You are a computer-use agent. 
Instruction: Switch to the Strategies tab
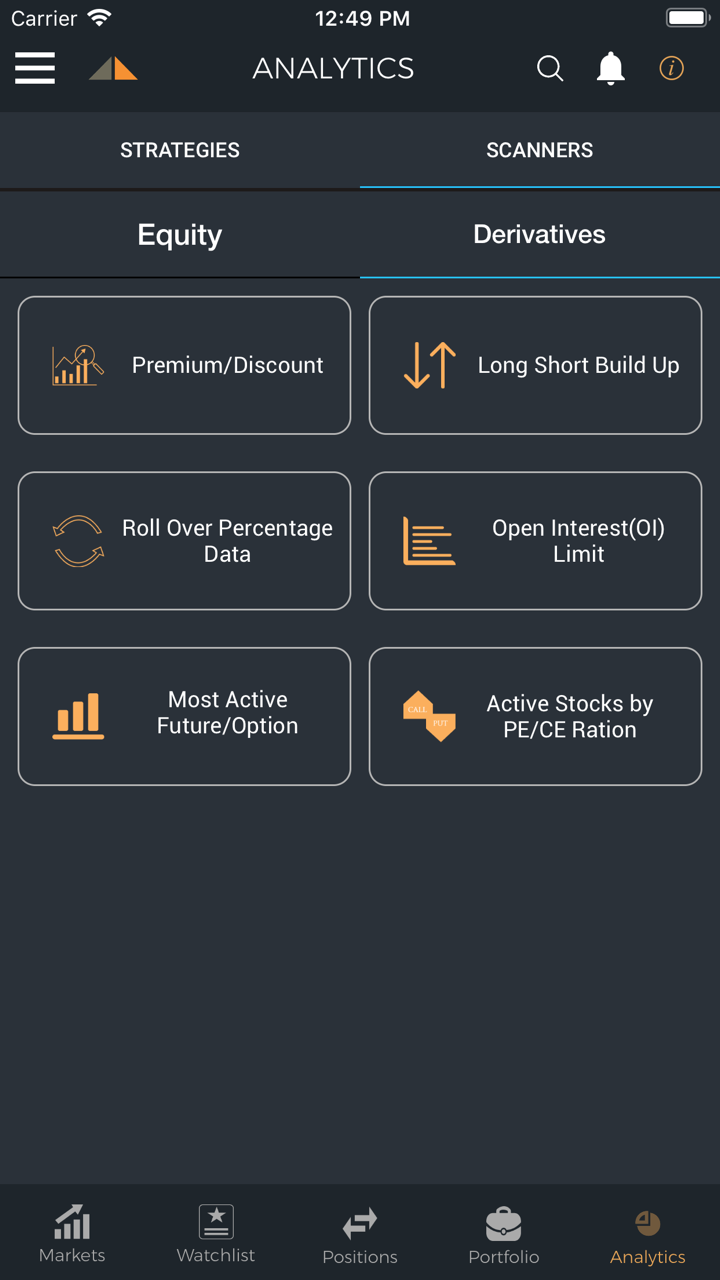180,150
